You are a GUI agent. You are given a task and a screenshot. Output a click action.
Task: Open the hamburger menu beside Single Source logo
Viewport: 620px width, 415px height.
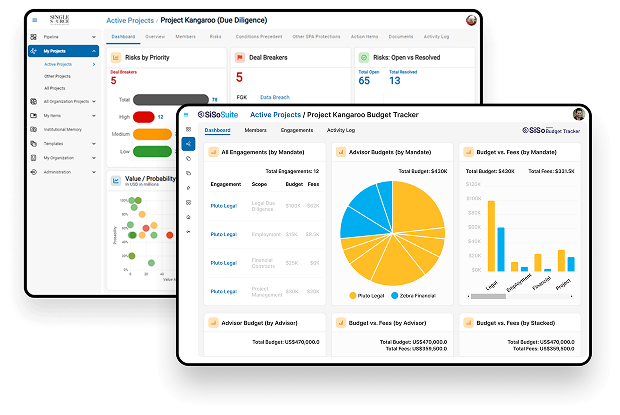[x=35, y=20]
